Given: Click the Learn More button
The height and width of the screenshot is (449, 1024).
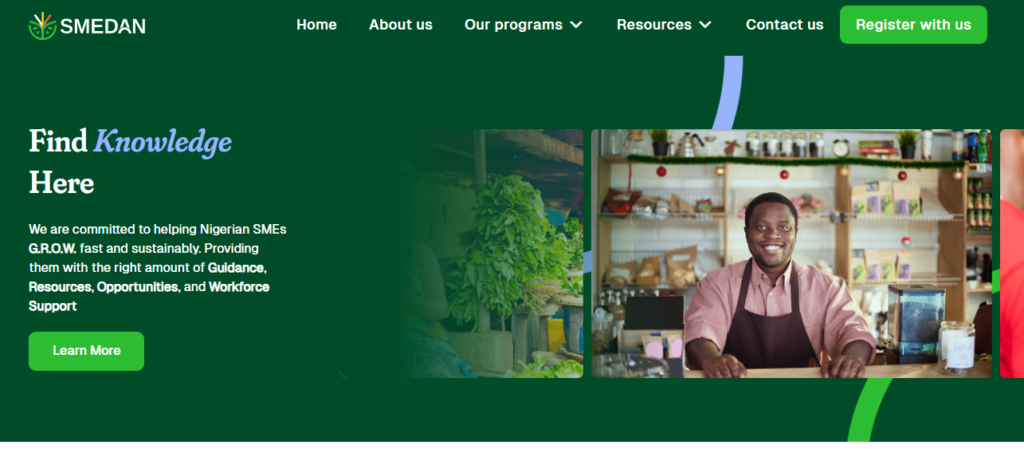Looking at the screenshot, I should pyautogui.click(x=86, y=351).
